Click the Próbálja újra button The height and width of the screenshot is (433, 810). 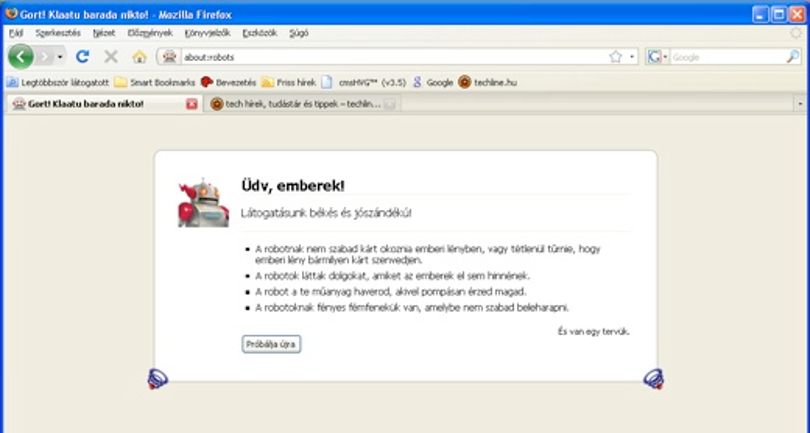(x=271, y=344)
